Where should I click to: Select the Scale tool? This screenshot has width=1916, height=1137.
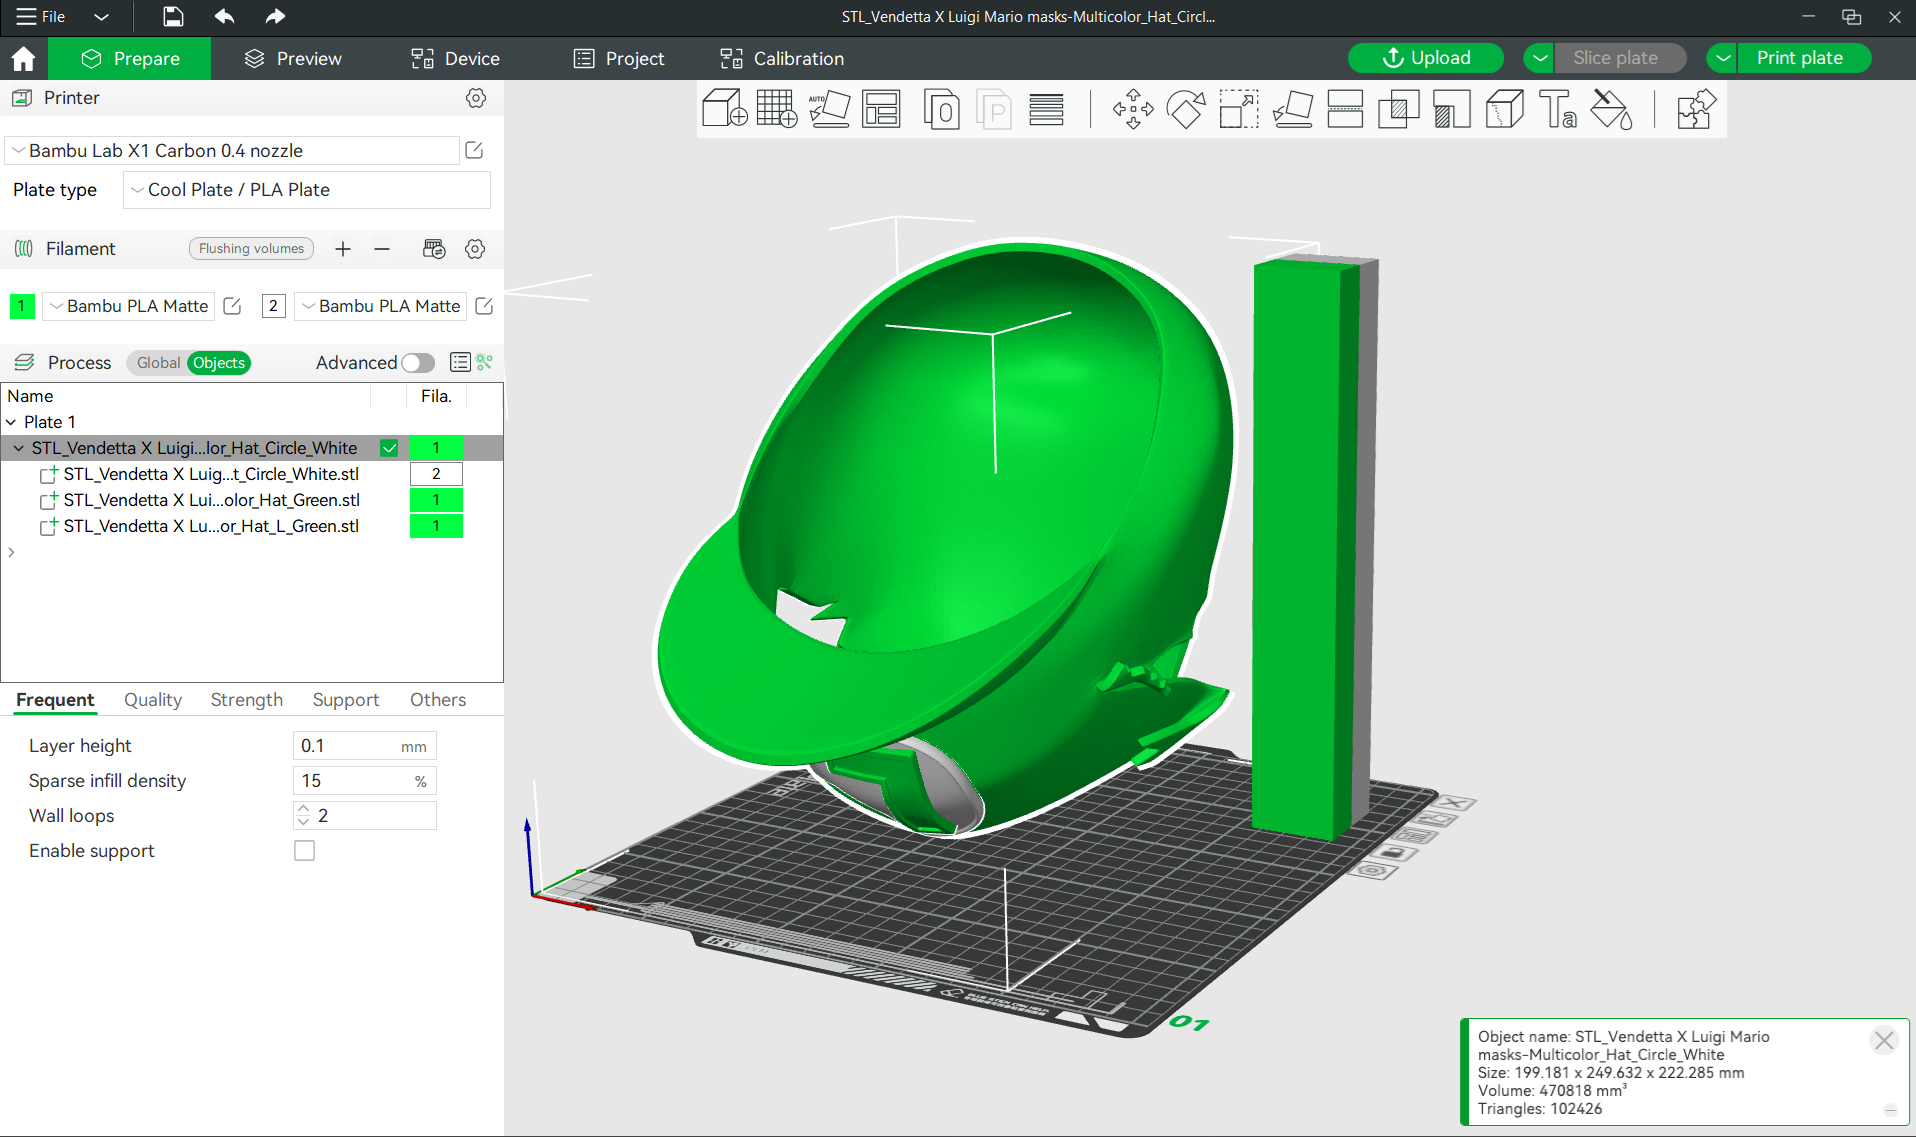1238,109
